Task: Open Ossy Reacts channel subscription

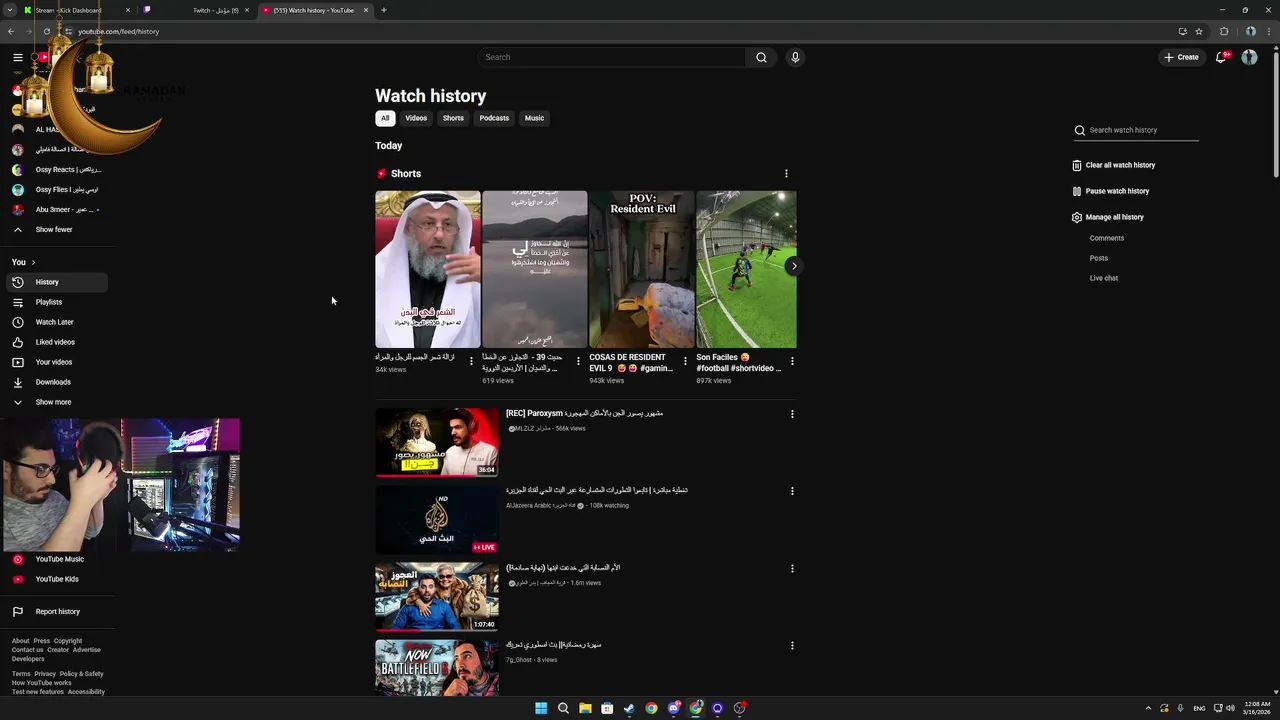Action: click(56, 170)
